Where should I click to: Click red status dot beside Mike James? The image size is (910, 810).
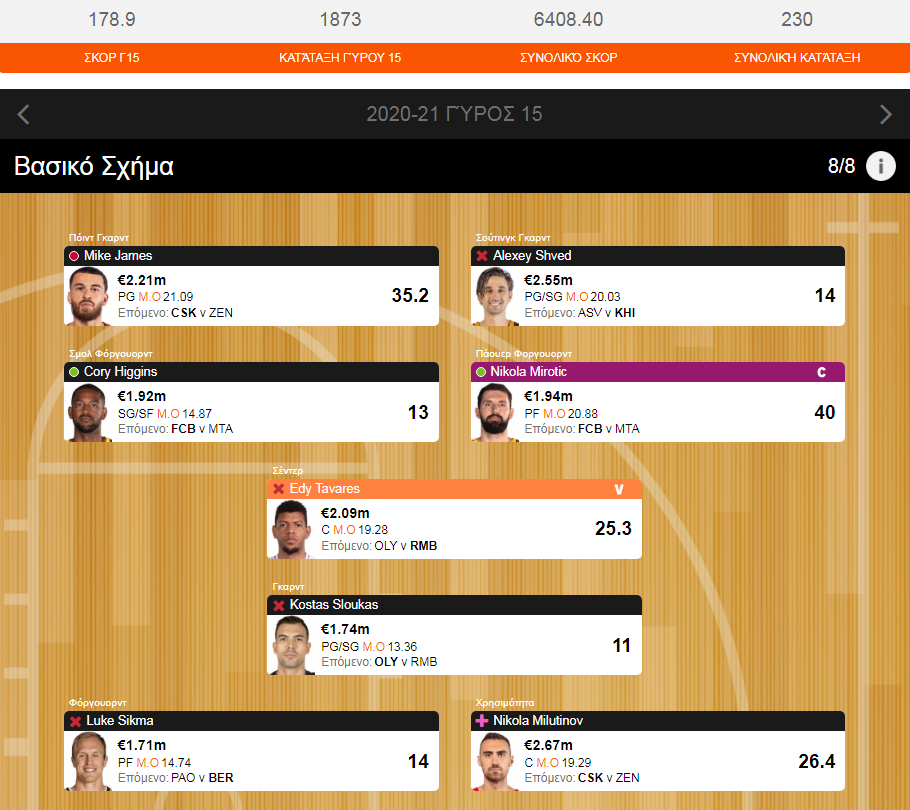(x=74, y=256)
